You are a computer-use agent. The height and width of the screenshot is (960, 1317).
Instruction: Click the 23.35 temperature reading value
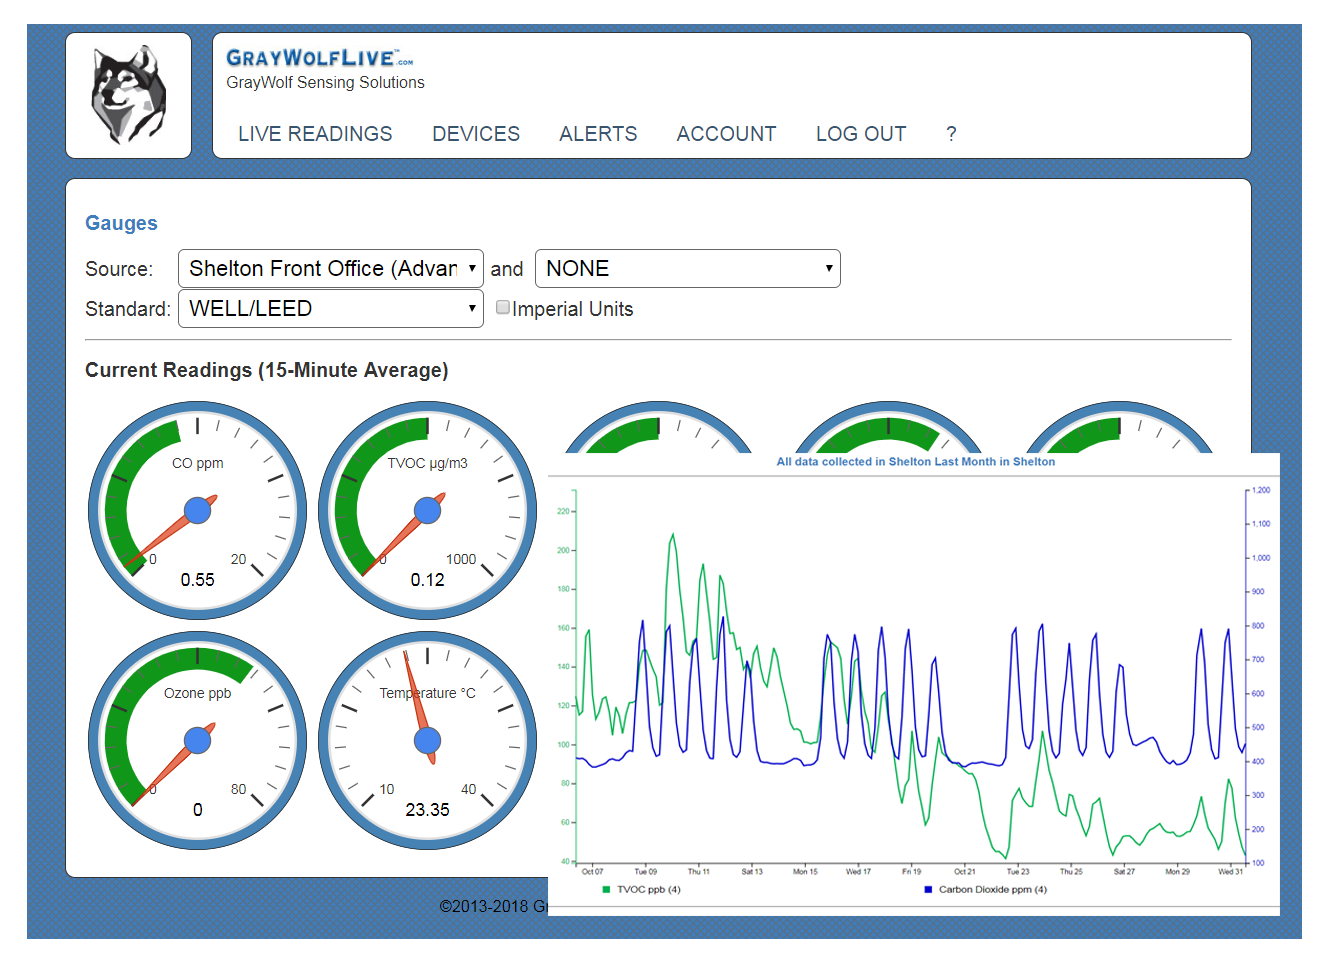[x=428, y=810]
